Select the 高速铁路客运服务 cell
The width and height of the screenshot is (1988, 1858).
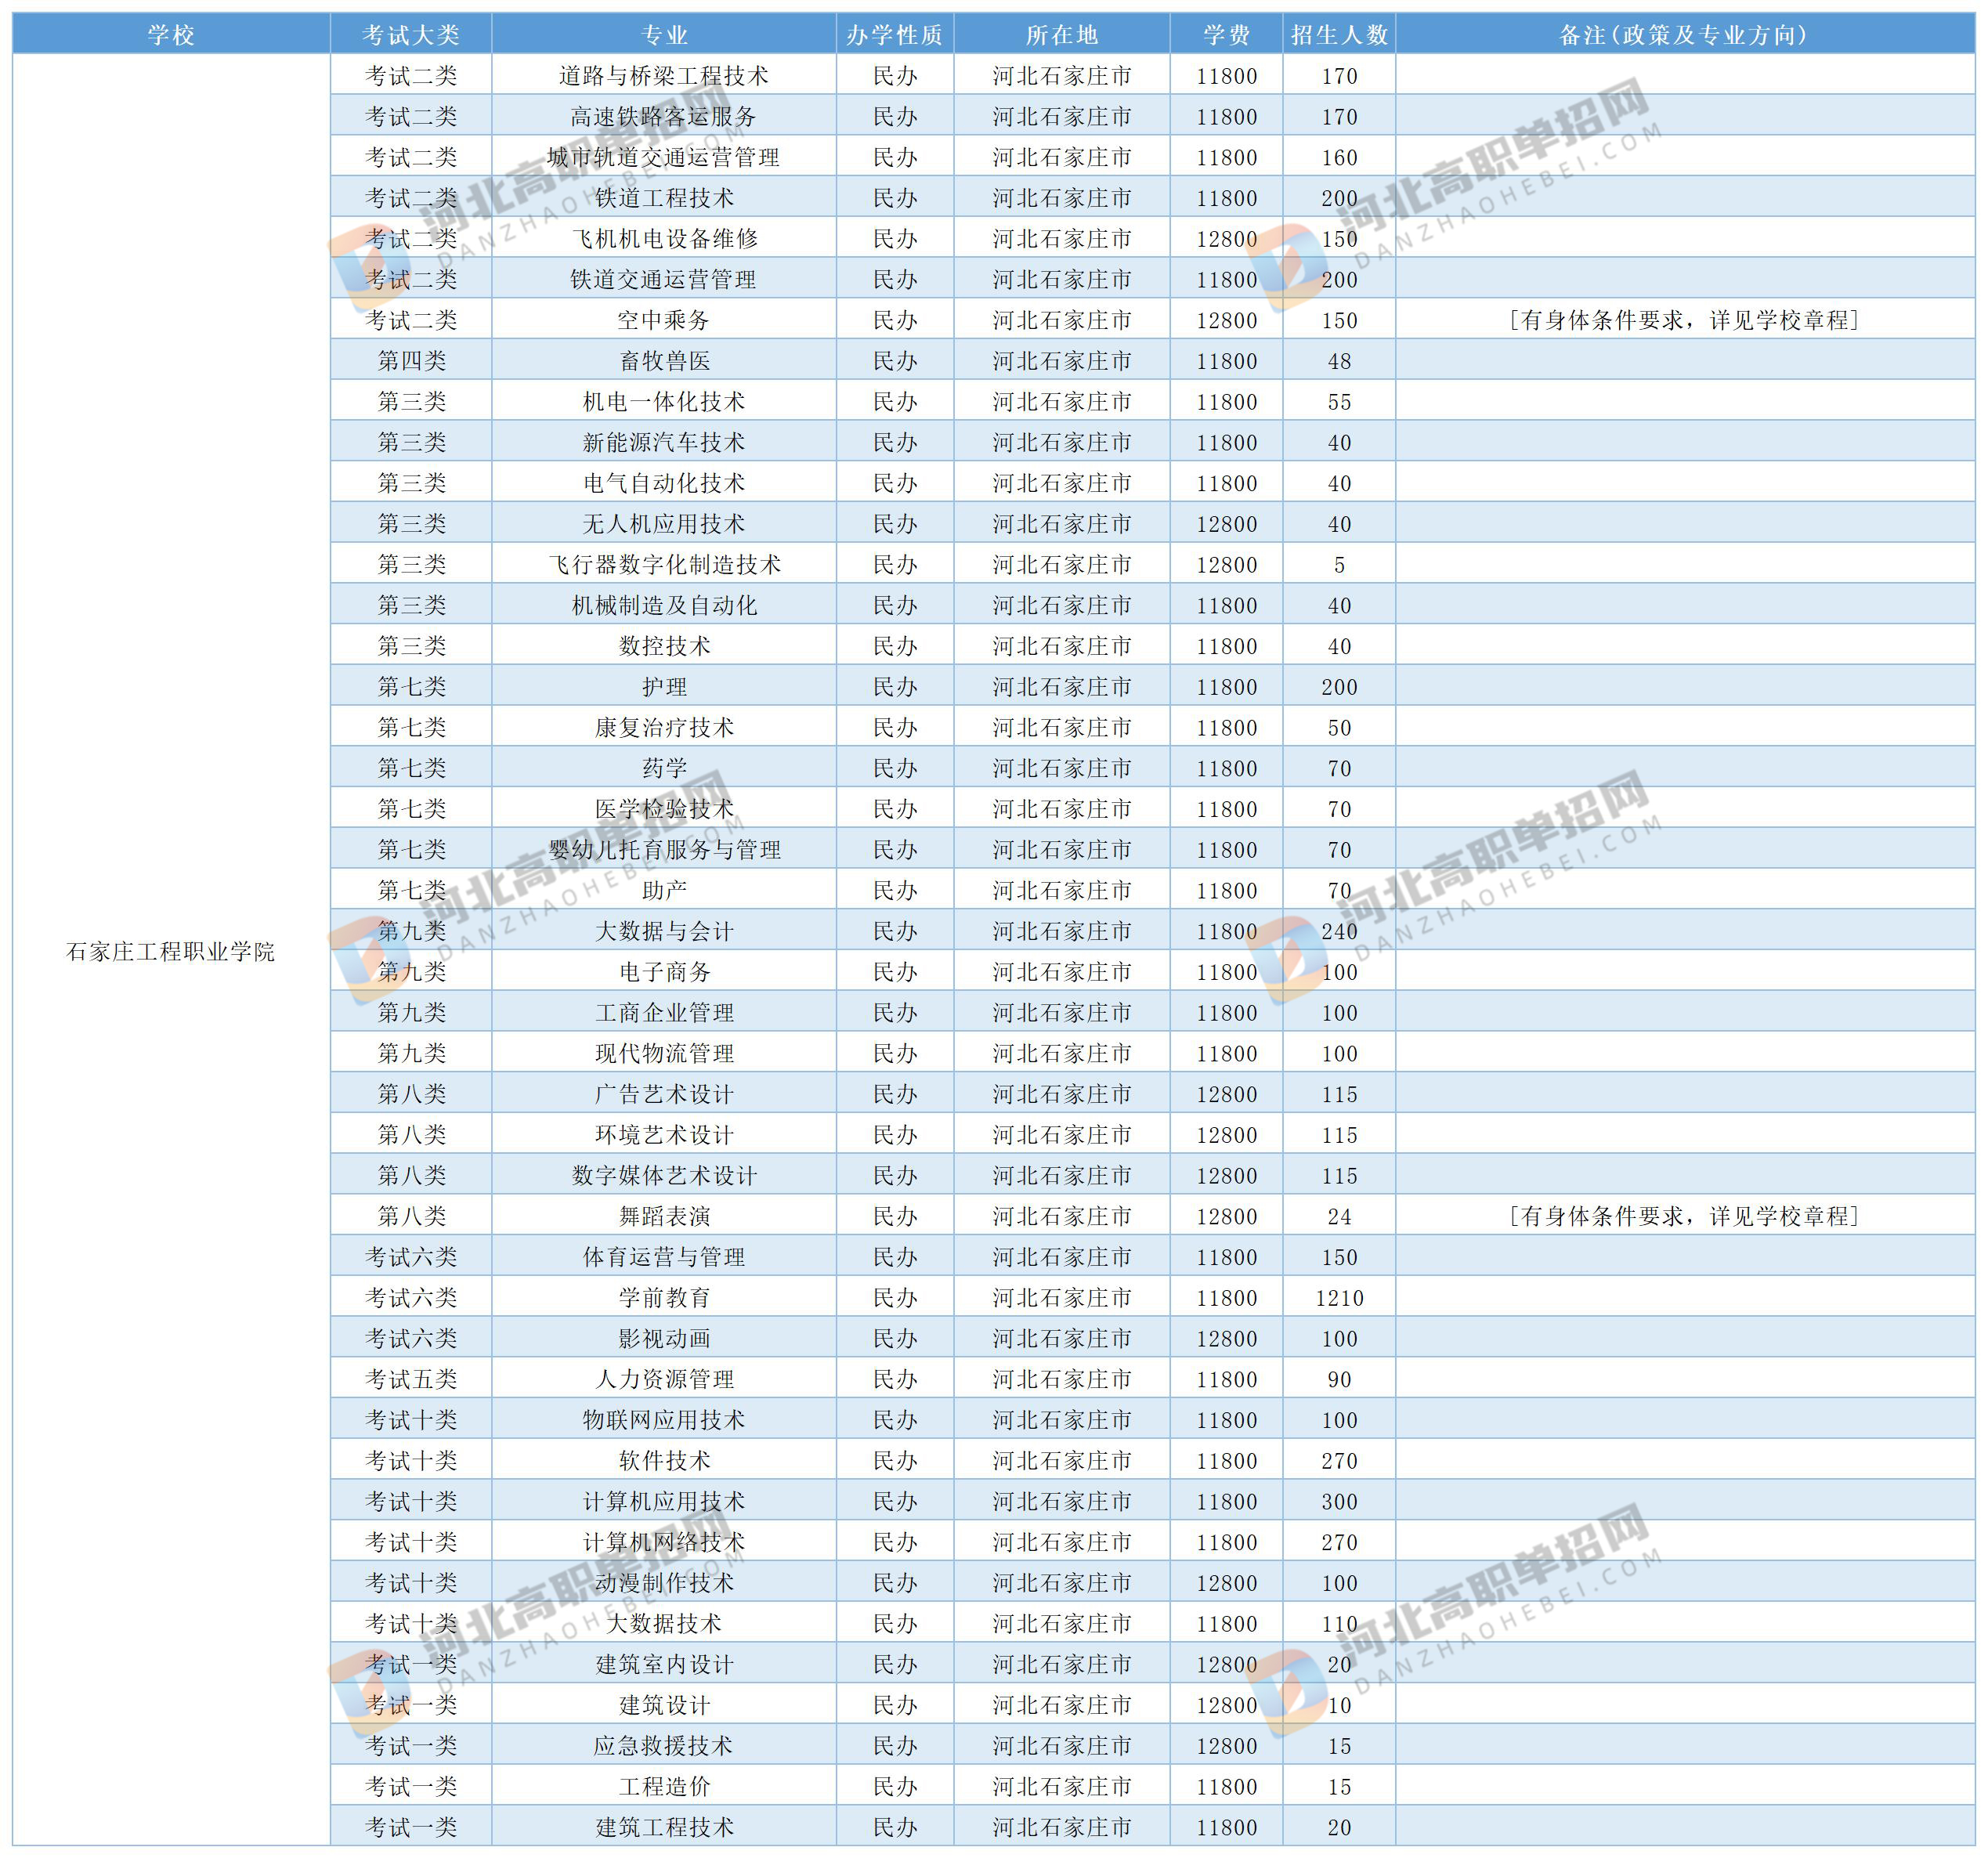pyautogui.click(x=664, y=117)
